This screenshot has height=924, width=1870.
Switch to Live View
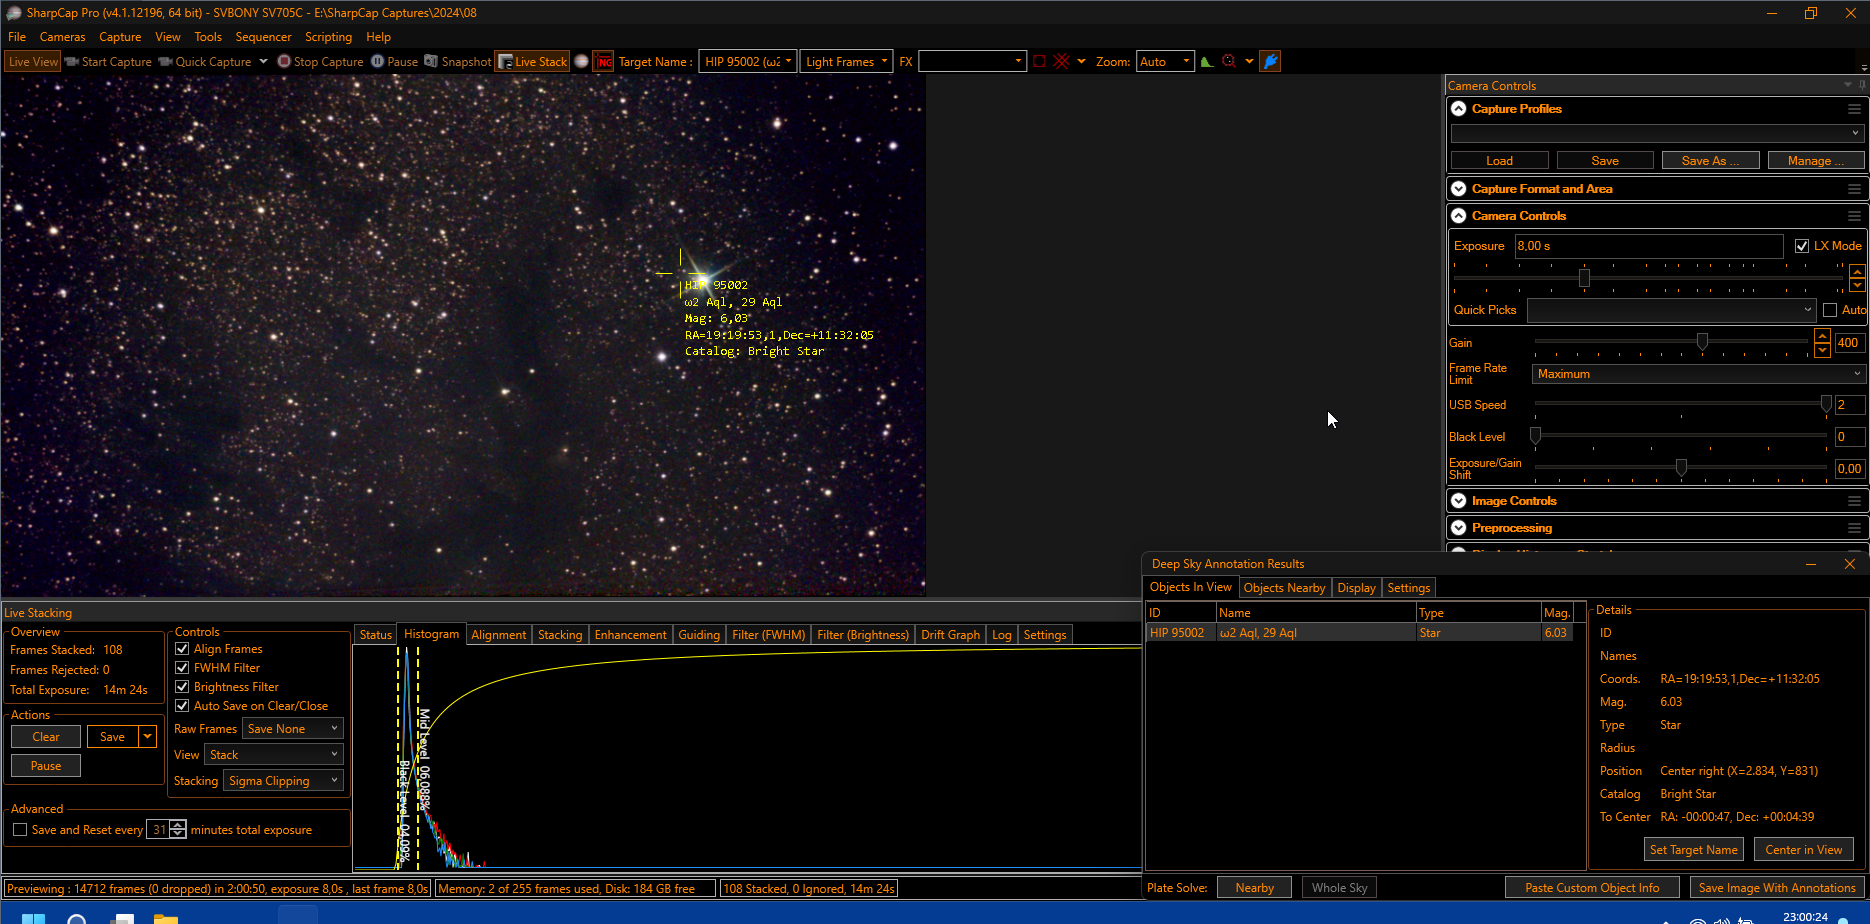(33, 62)
